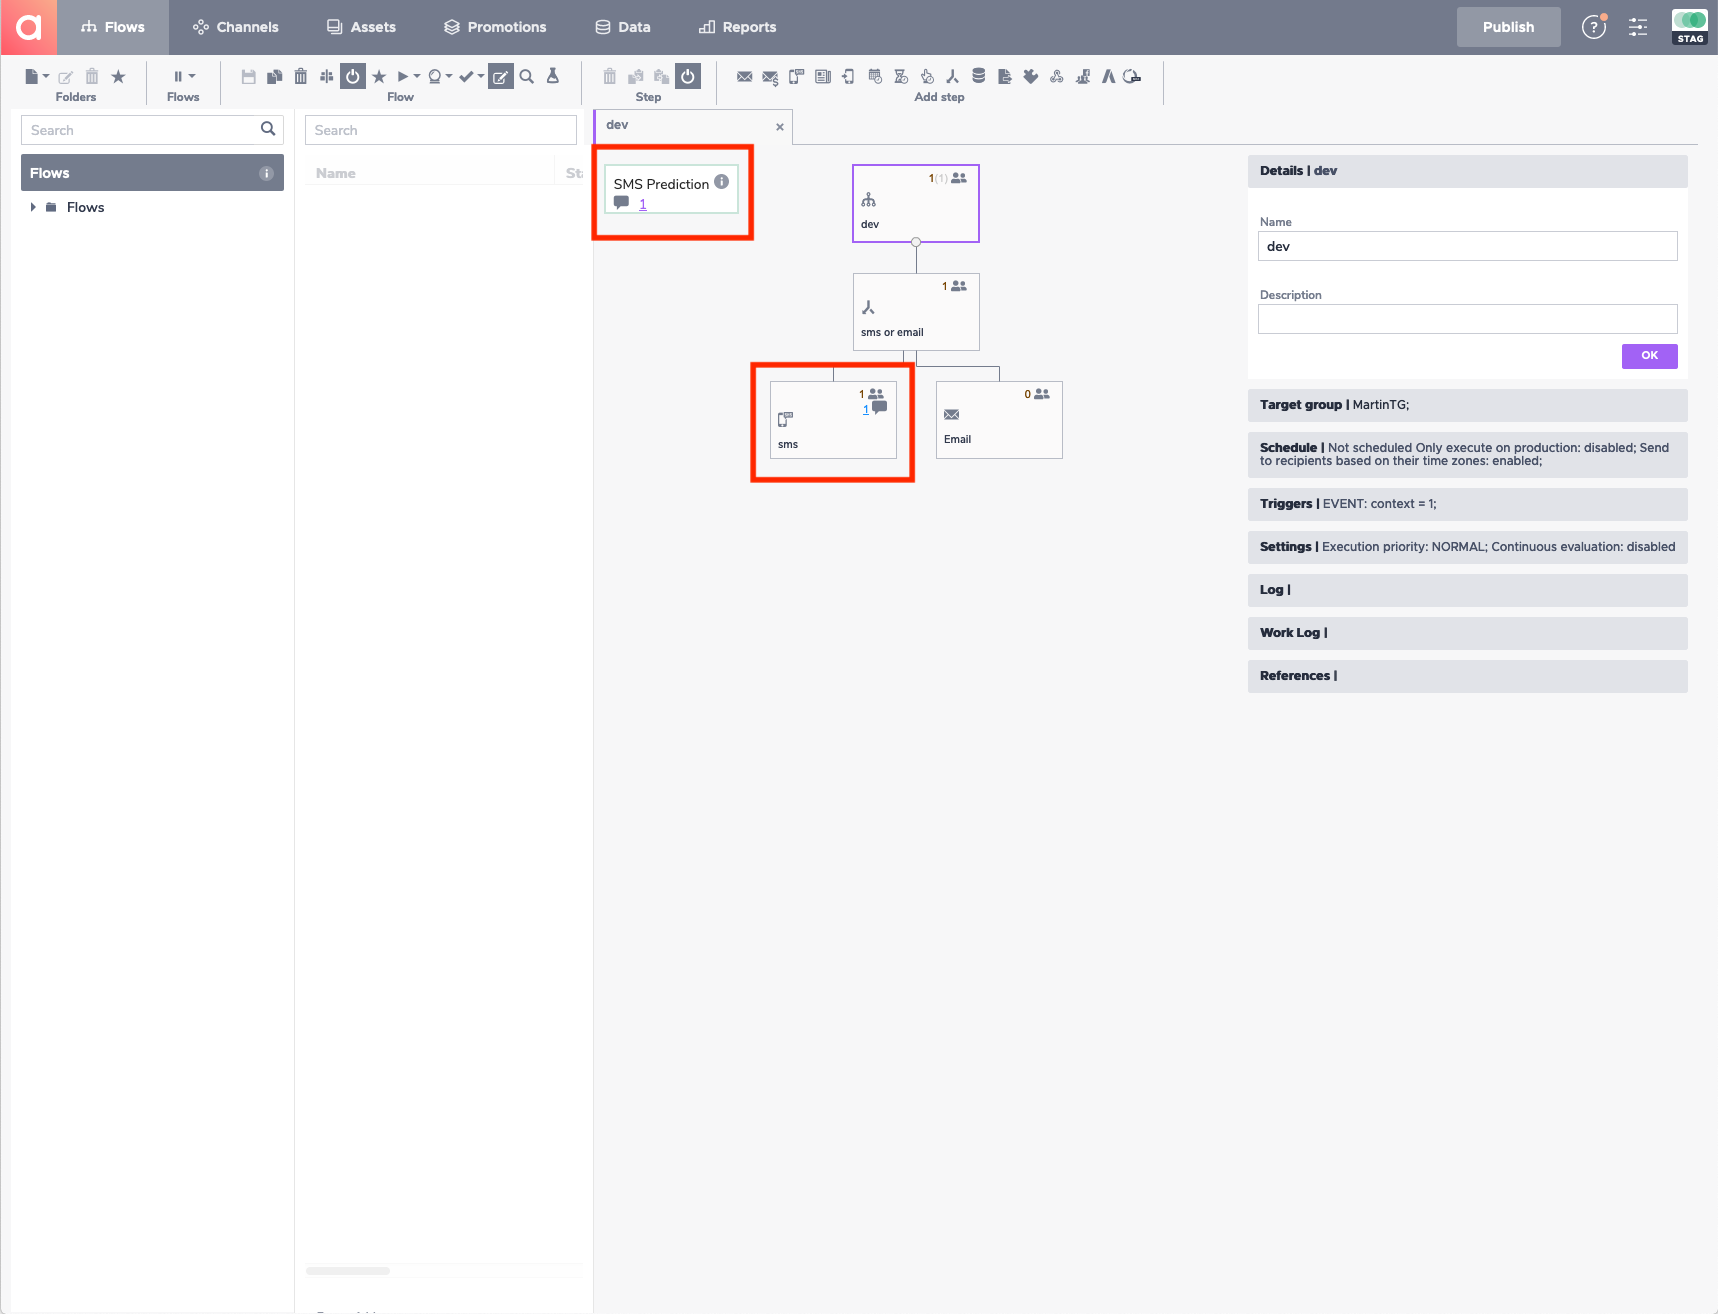Toggle the Step power button

click(688, 76)
